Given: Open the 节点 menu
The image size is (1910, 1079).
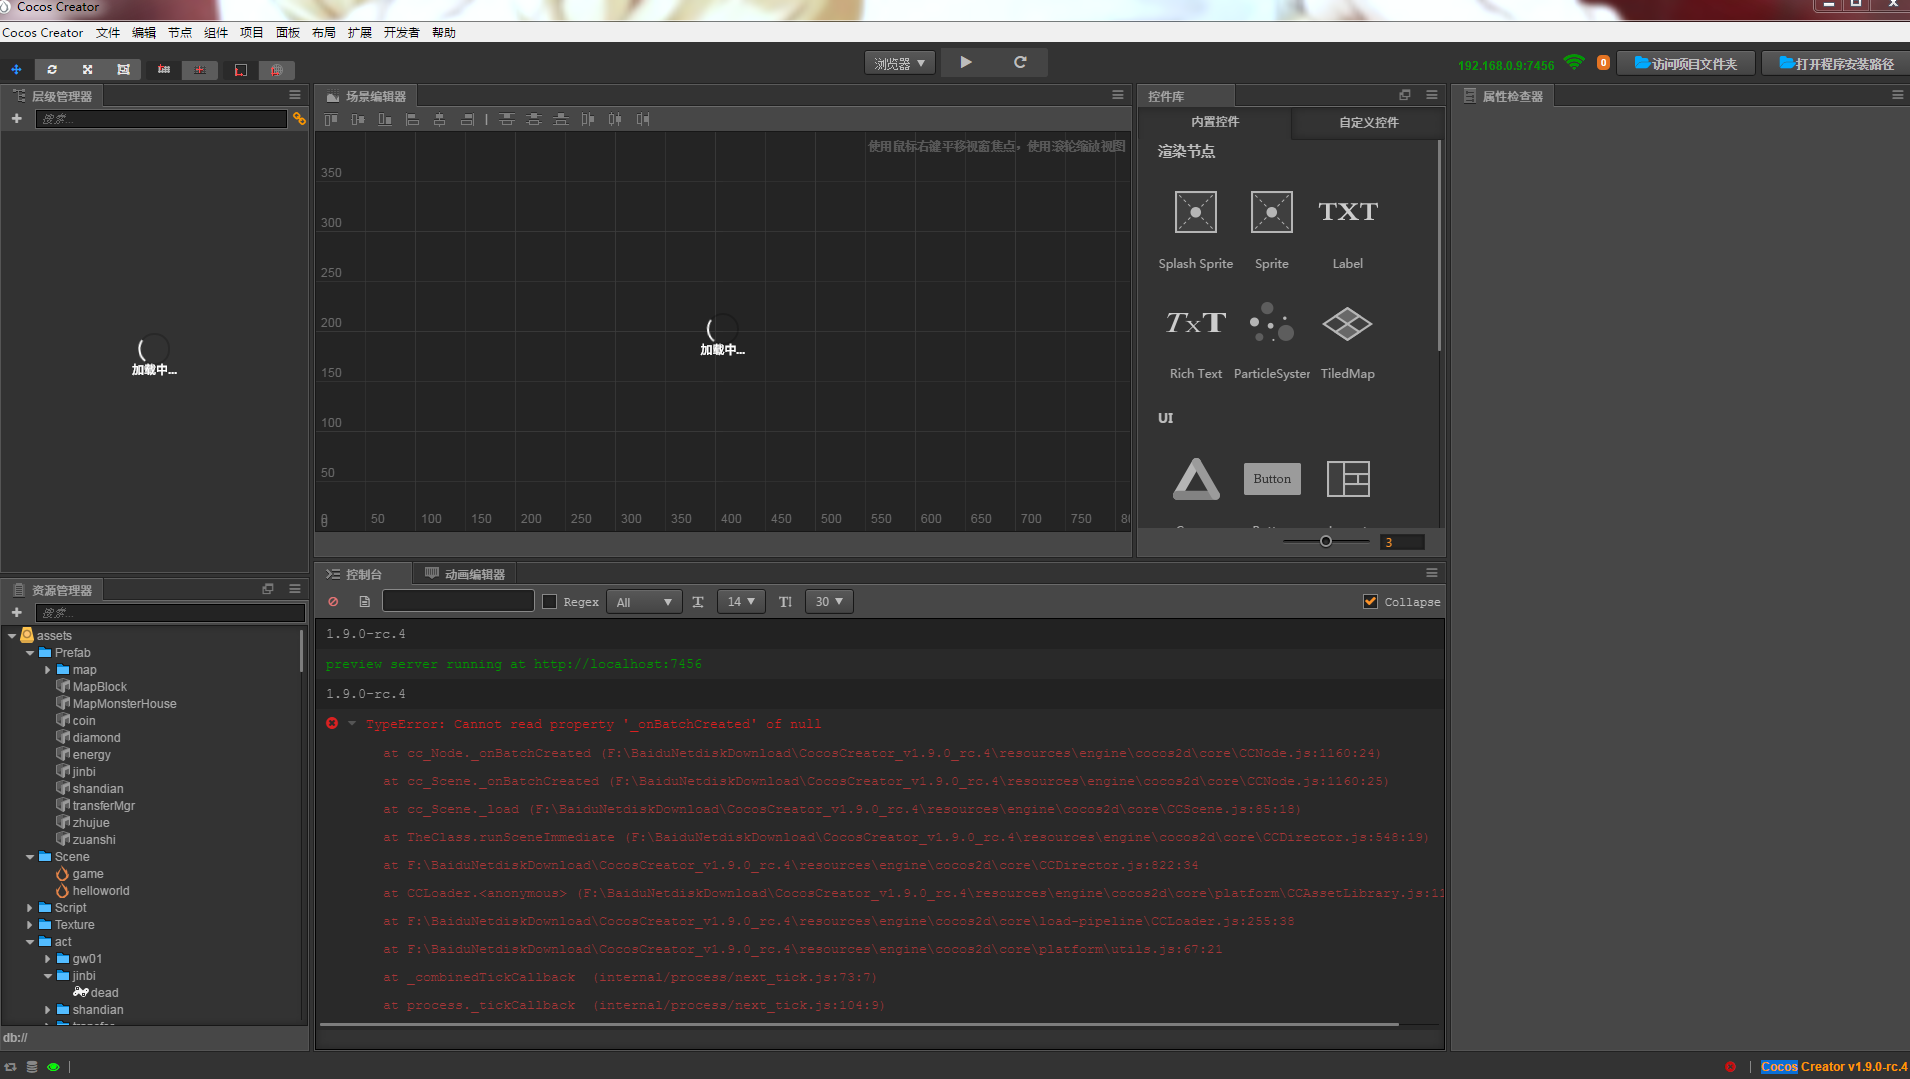Looking at the screenshot, I should tap(180, 33).
